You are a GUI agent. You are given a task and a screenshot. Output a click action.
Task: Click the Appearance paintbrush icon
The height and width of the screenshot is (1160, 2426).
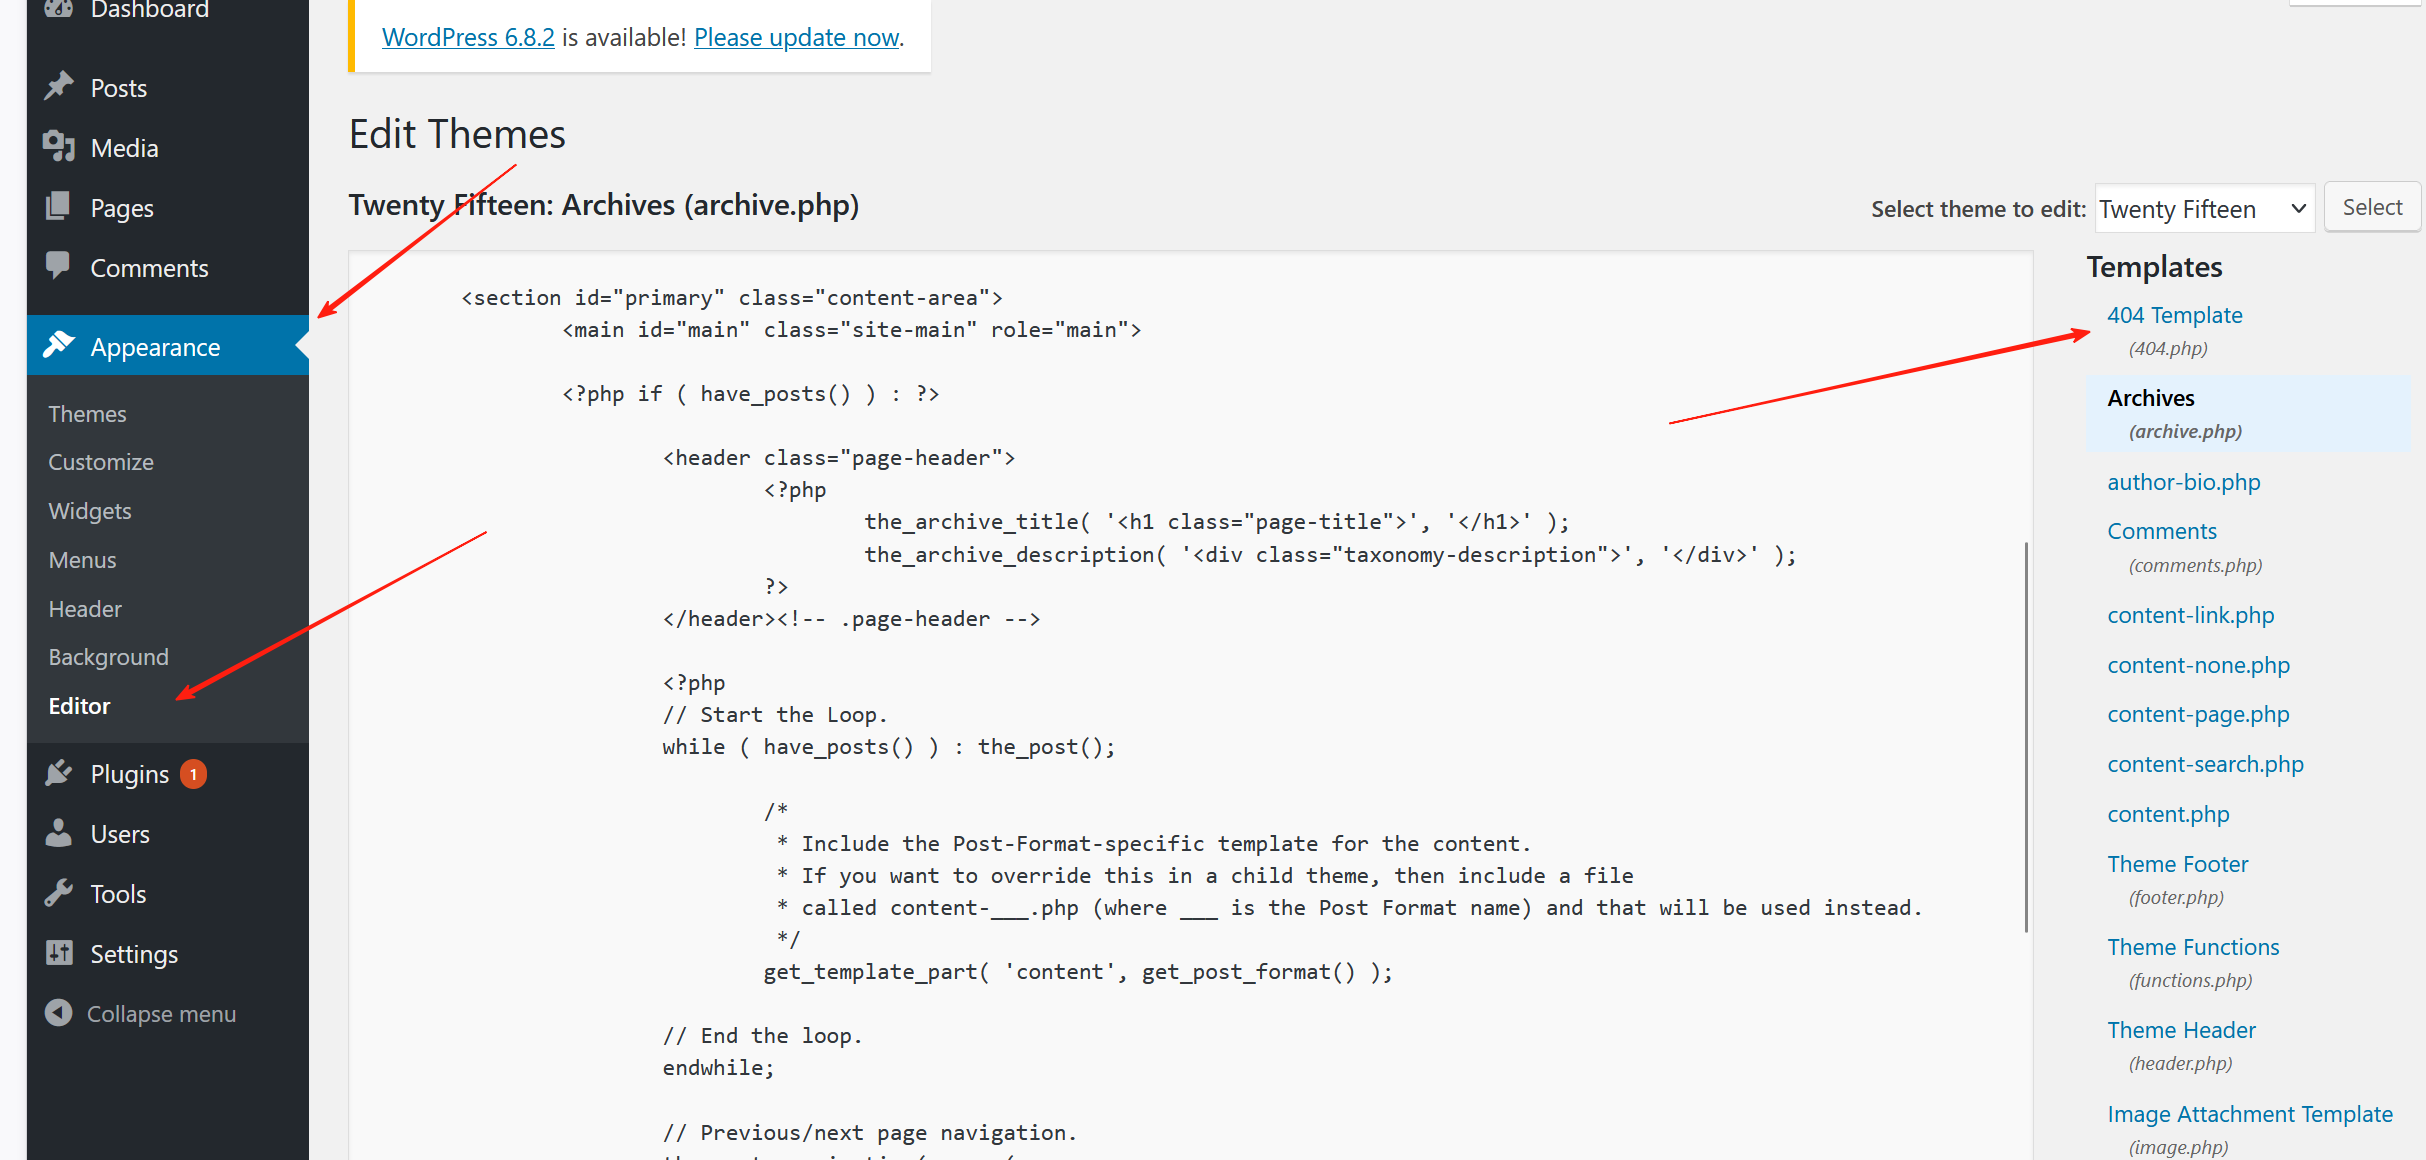(x=59, y=346)
